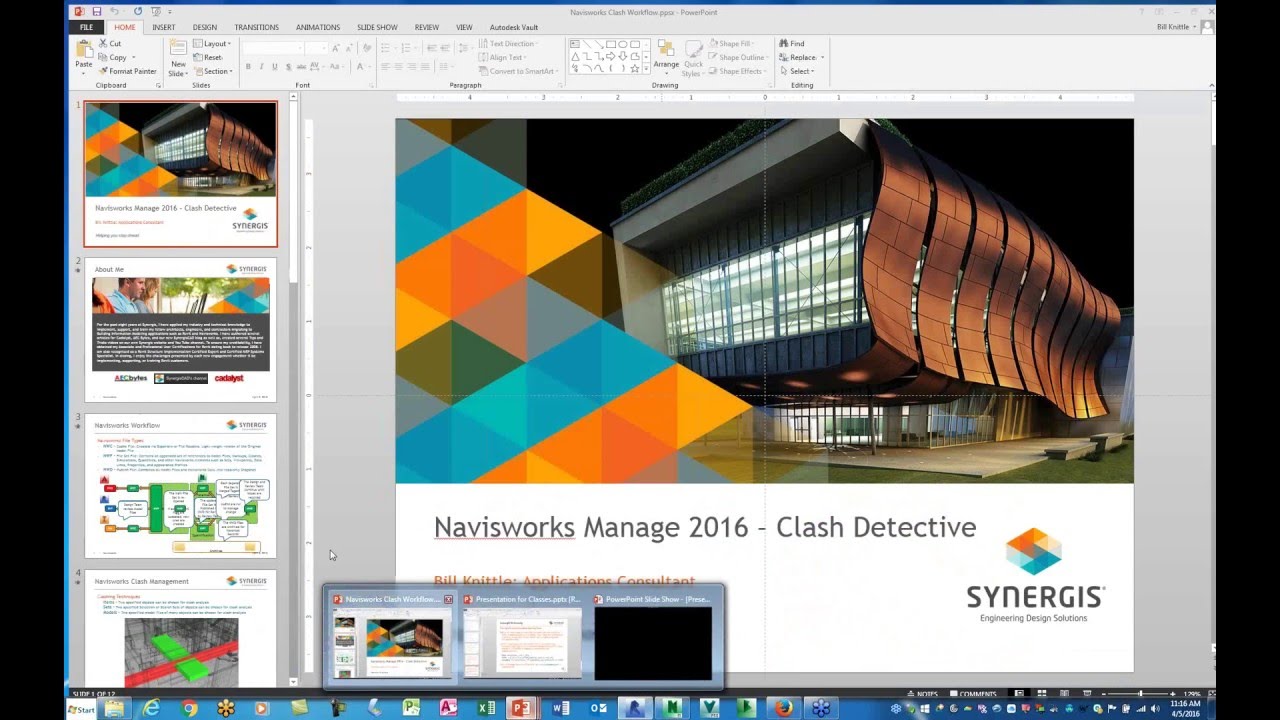Open the Autodesk Vault tab

point(514,27)
